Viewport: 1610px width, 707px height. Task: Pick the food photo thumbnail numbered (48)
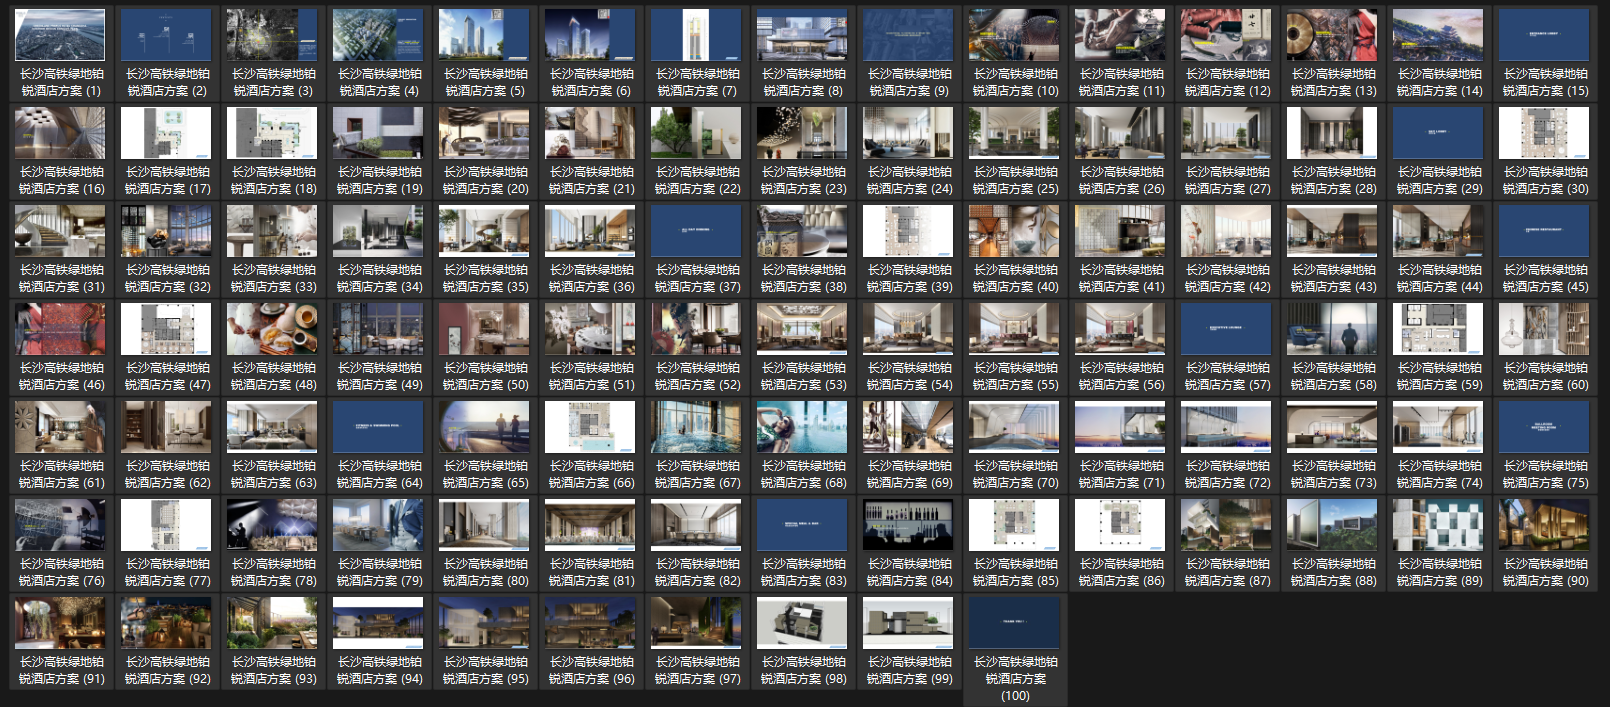[273, 330]
